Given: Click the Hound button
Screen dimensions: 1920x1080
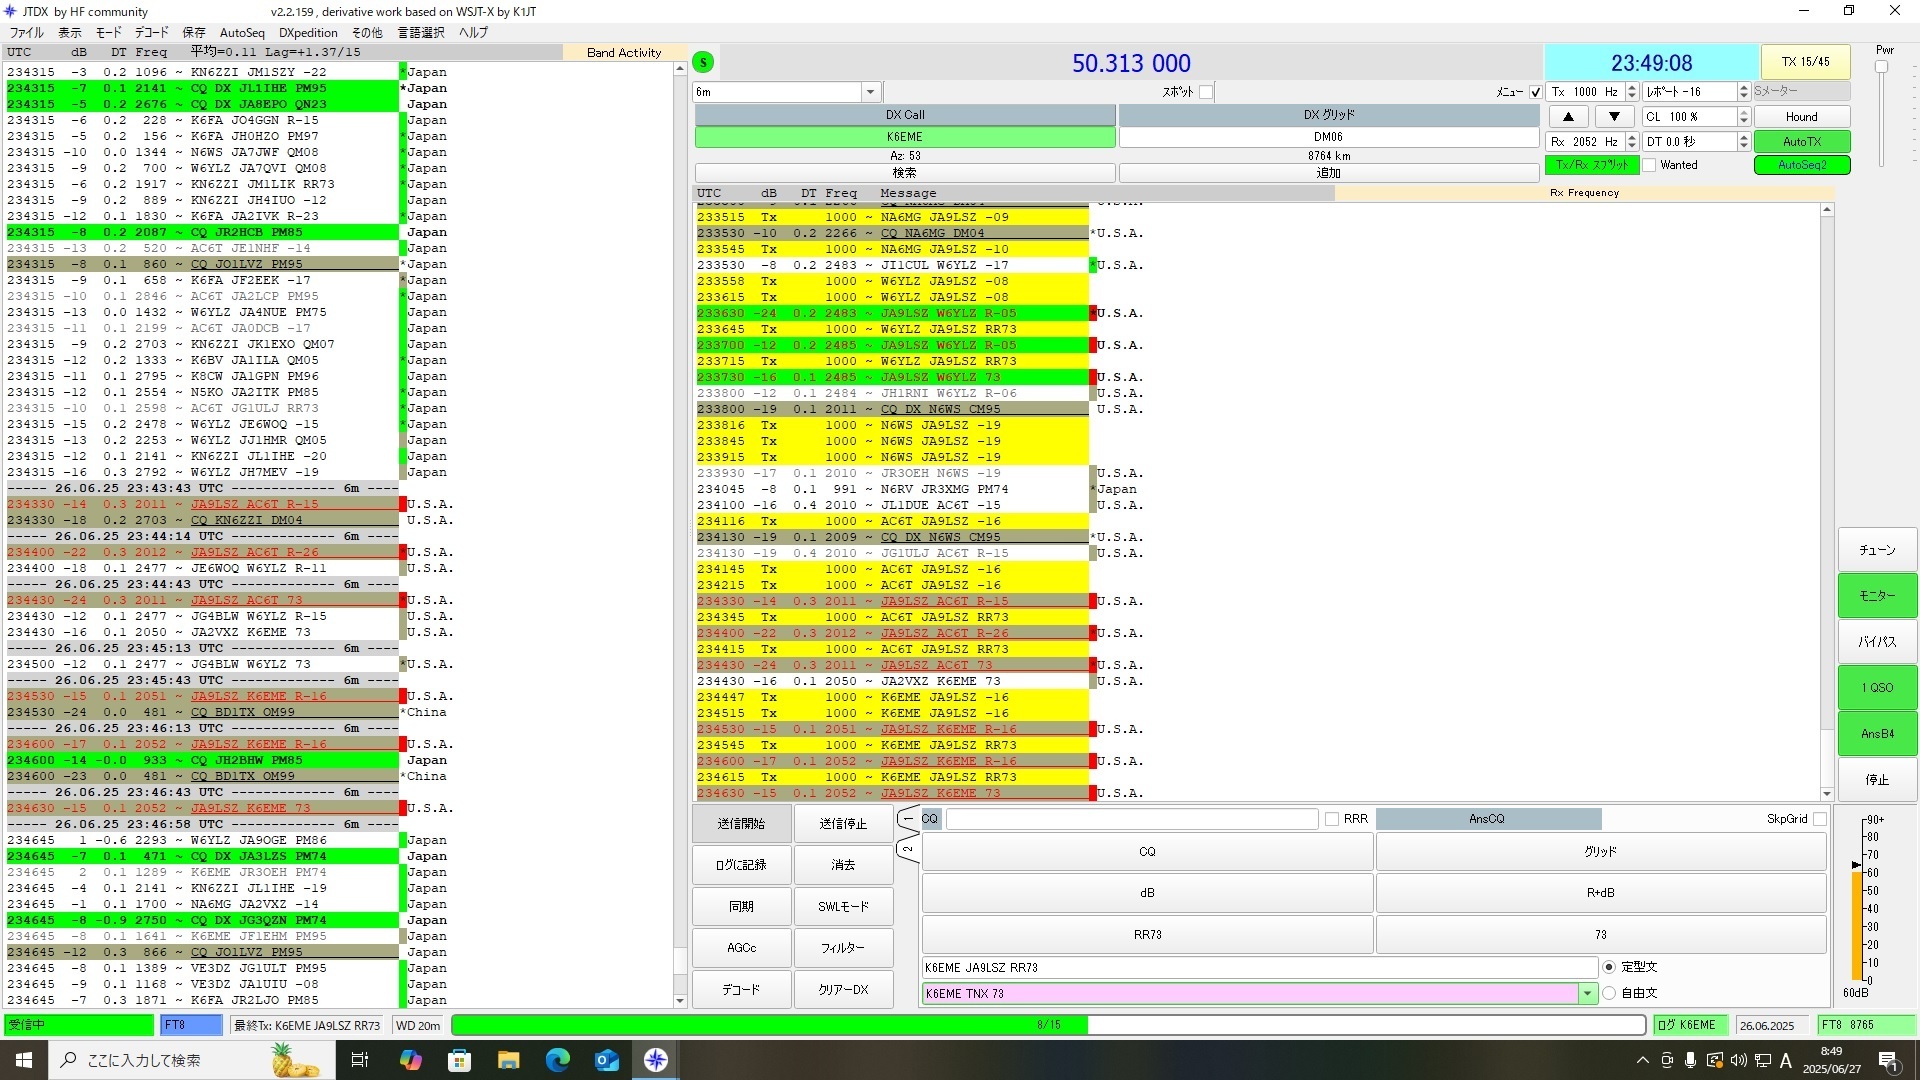Looking at the screenshot, I should [x=1801, y=117].
